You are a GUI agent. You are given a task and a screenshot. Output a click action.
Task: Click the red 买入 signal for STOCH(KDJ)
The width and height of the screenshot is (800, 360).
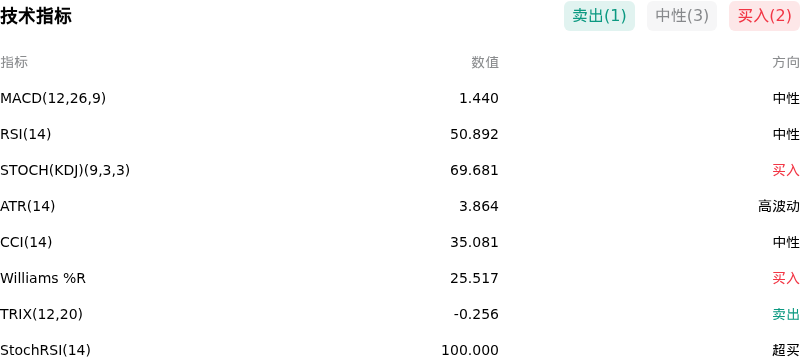click(786, 170)
